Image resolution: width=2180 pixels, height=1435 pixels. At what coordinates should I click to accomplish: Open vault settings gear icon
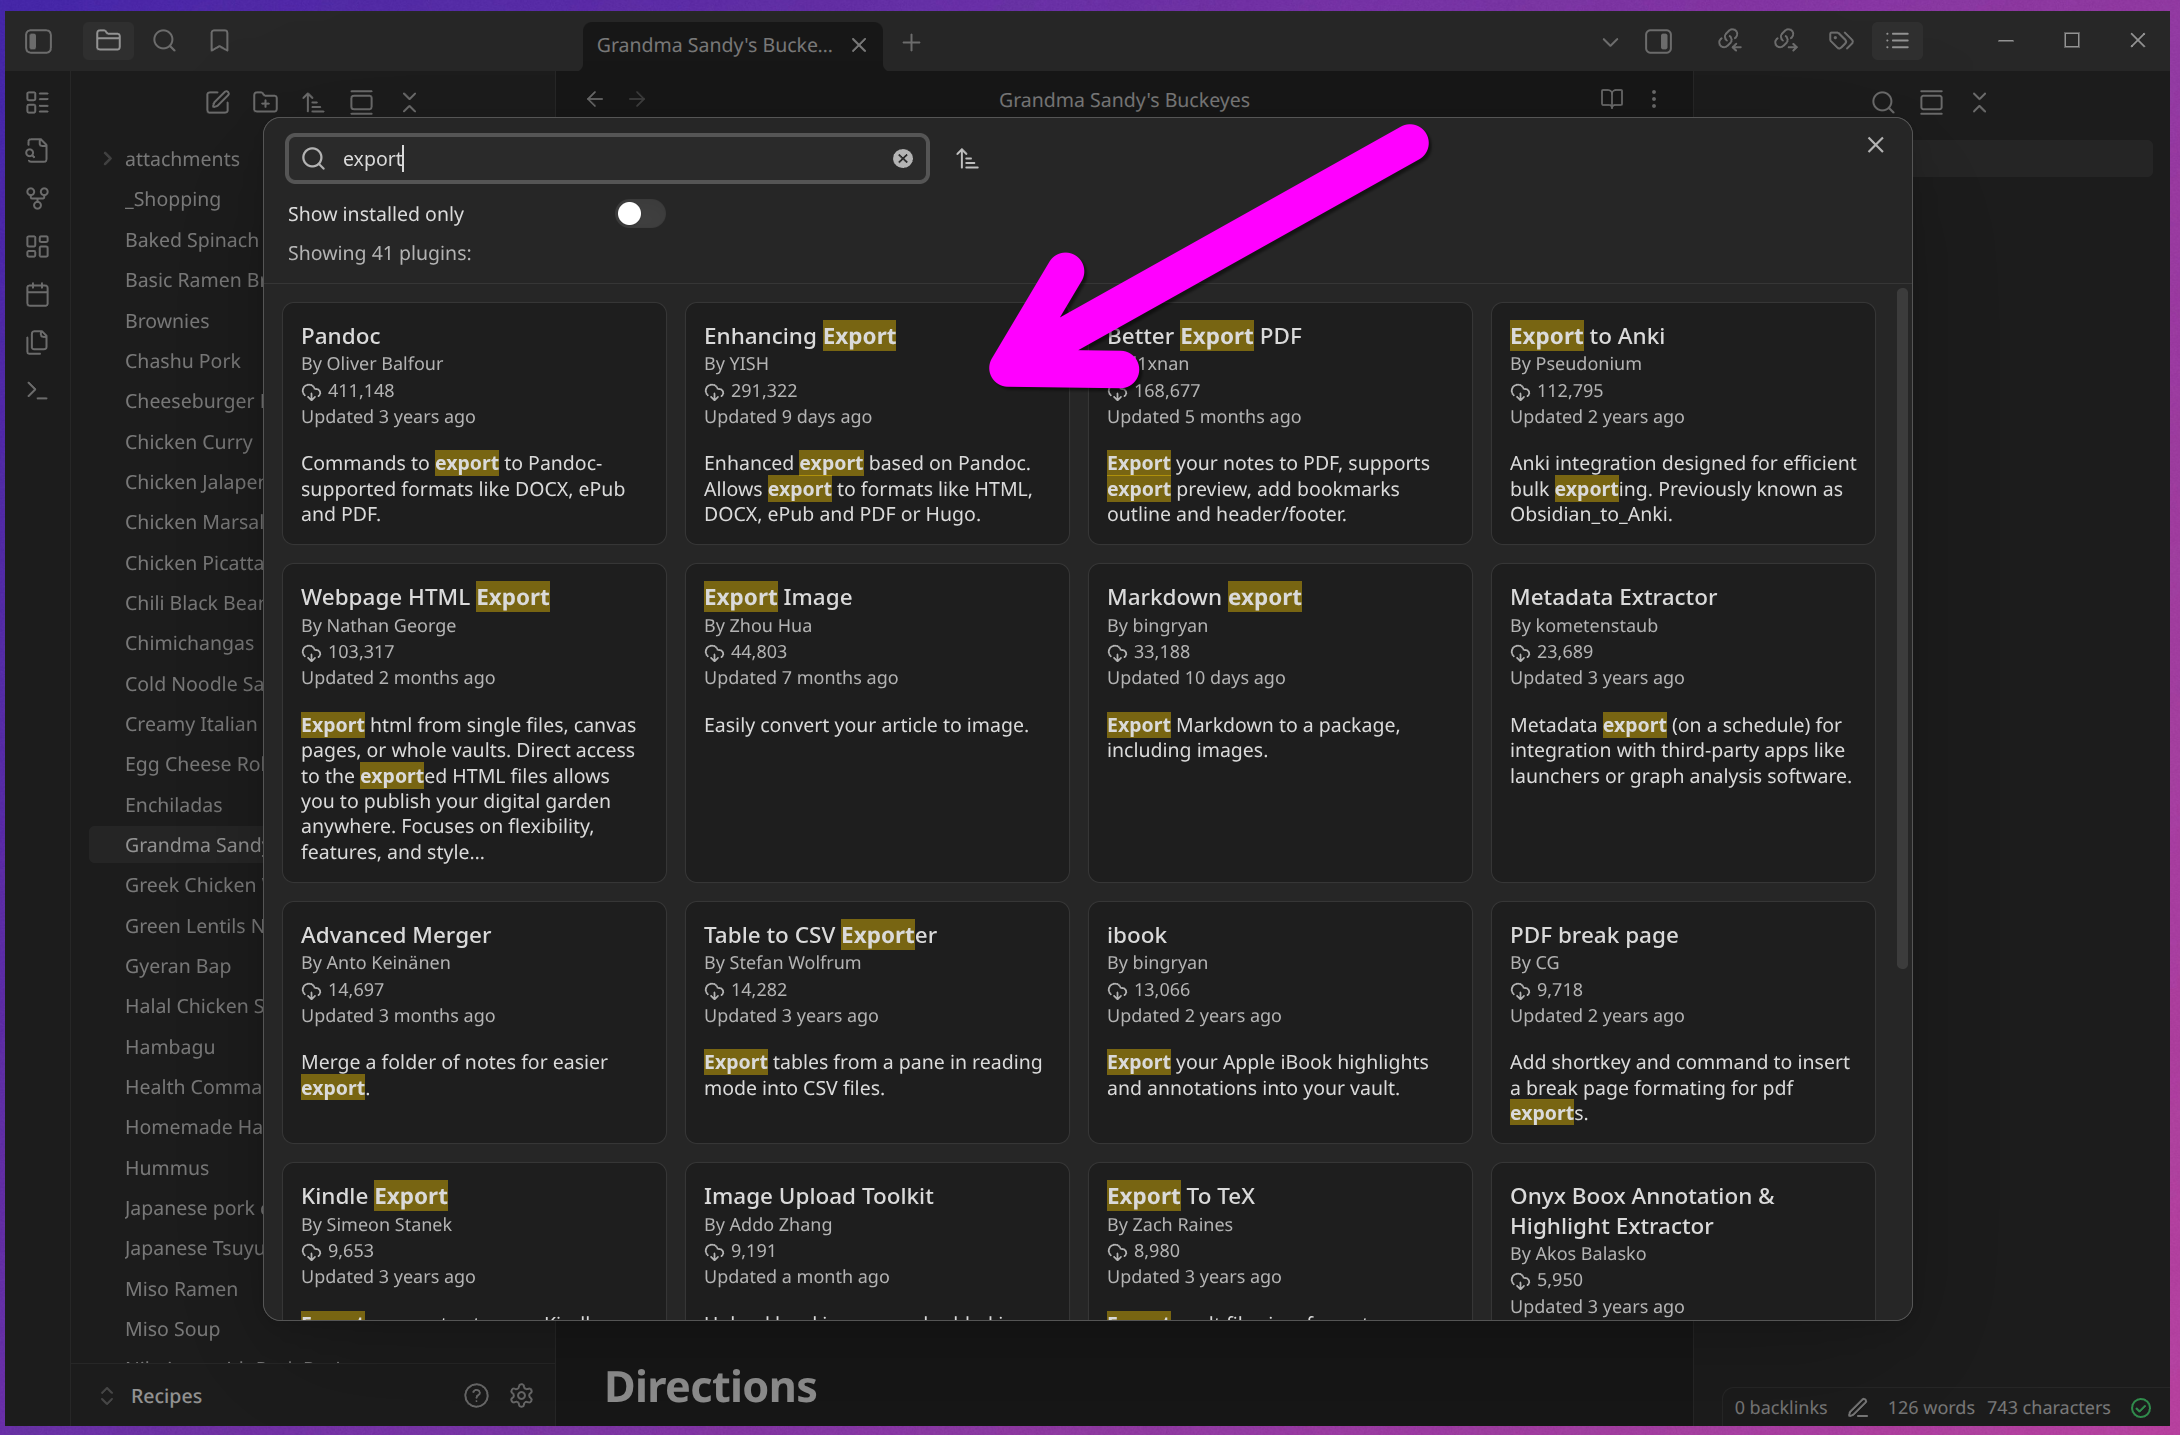point(521,1395)
